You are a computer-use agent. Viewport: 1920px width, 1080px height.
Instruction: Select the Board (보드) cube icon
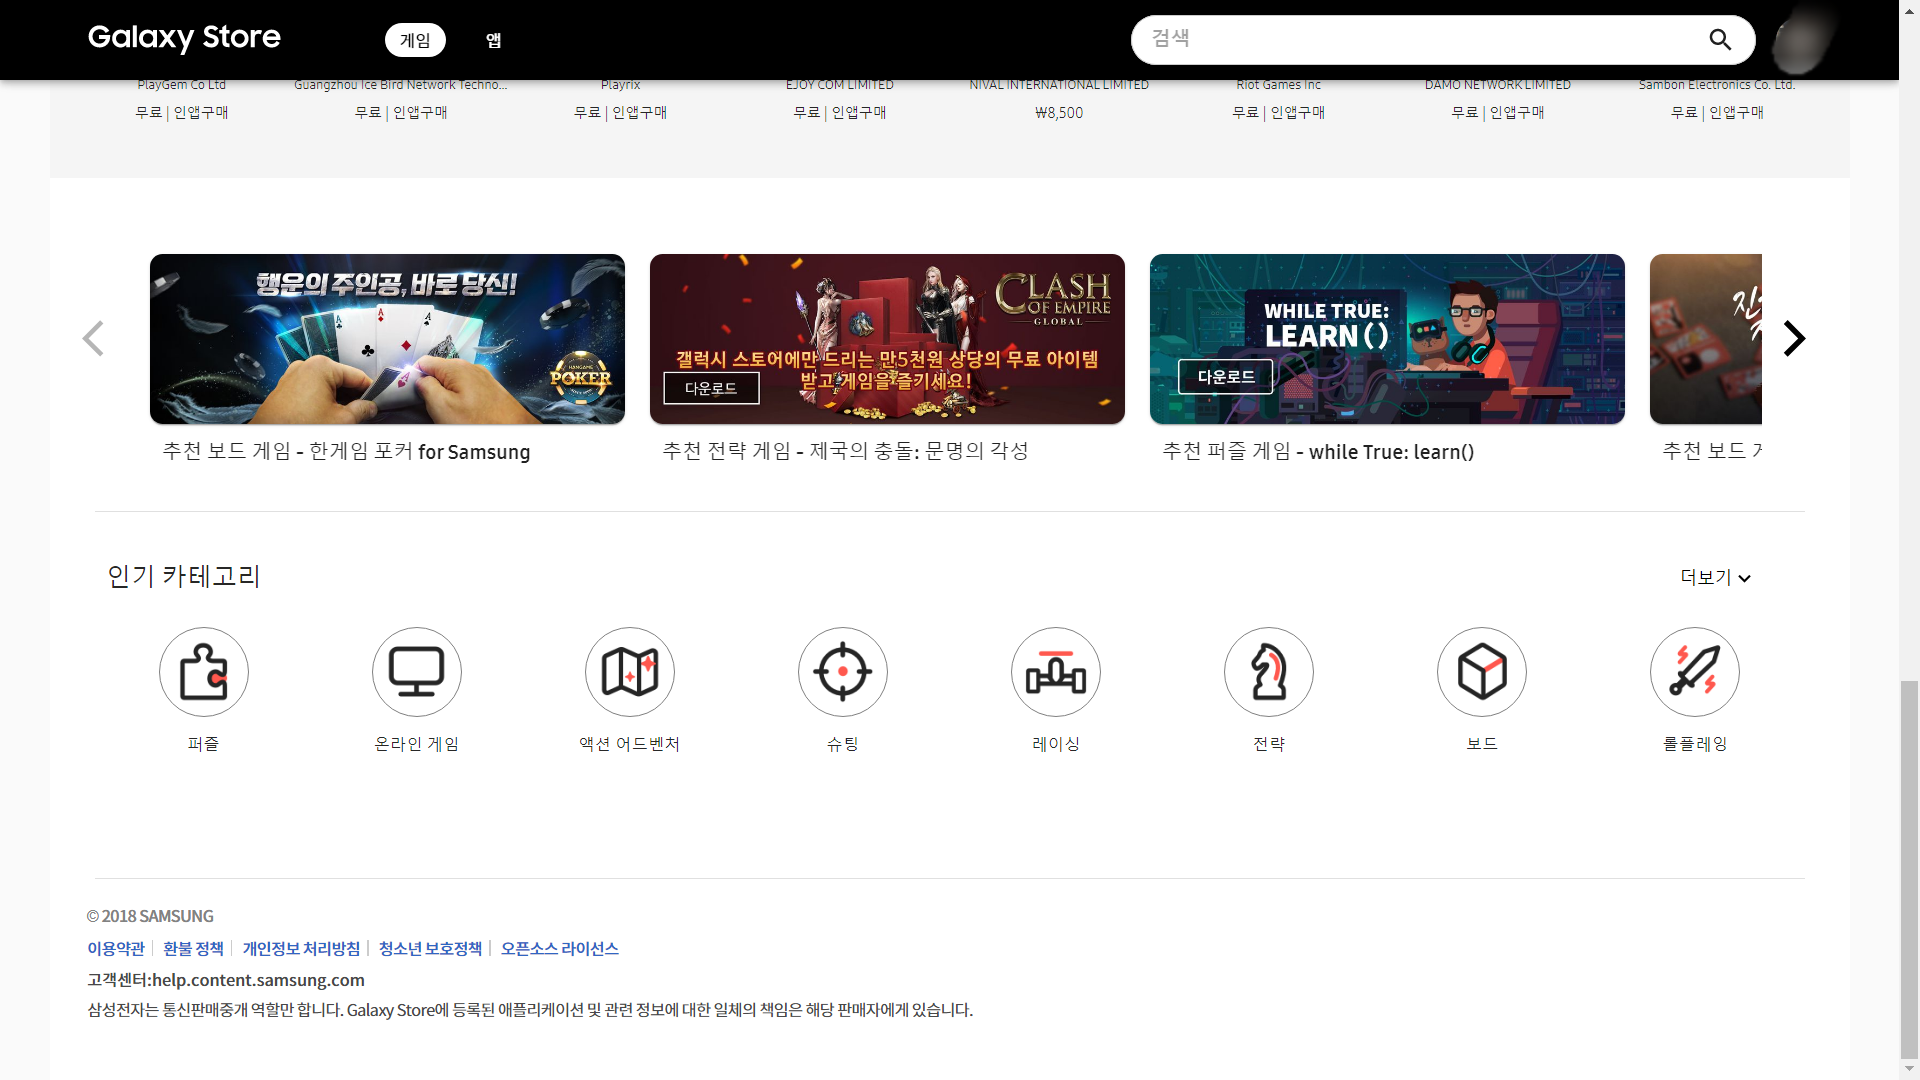[x=1482, y=672]
